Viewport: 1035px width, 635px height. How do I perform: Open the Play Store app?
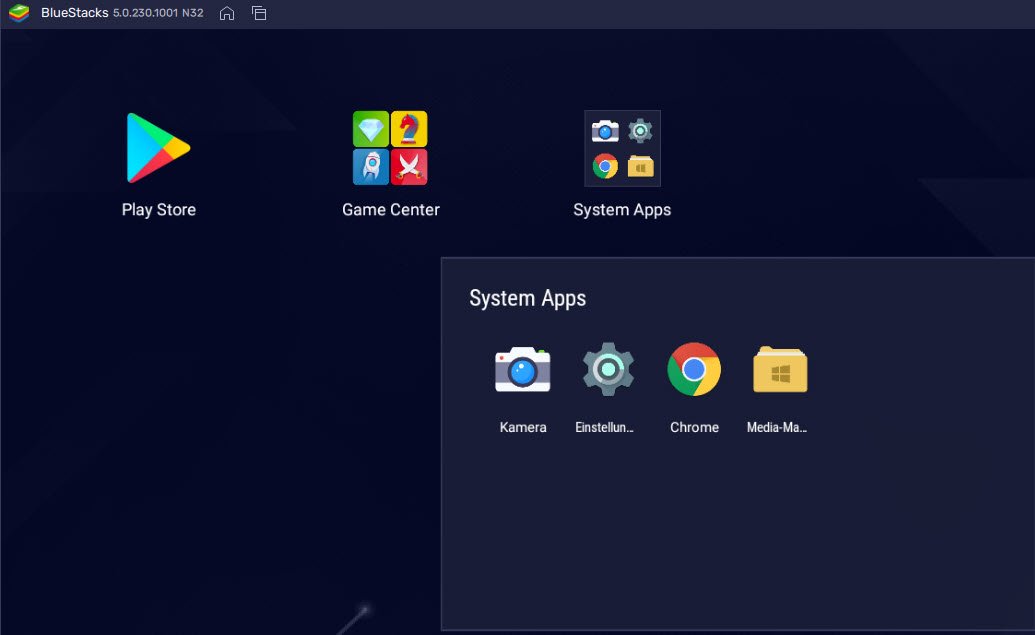click(158, 148)
